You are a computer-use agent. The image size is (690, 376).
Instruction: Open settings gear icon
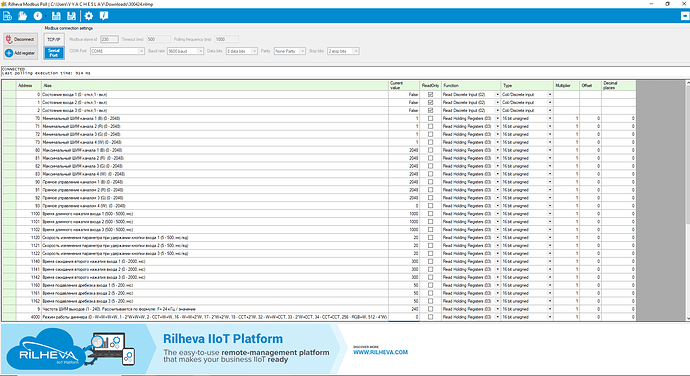click(89, 16)
